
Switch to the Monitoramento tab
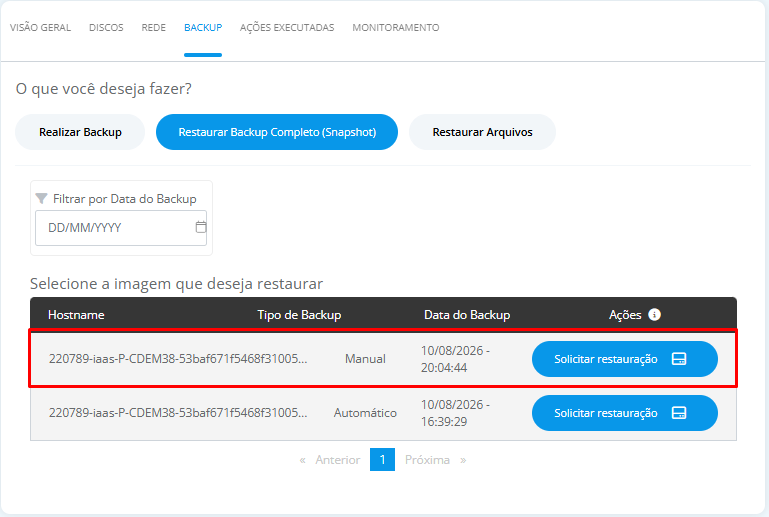[x=396, y=27]
